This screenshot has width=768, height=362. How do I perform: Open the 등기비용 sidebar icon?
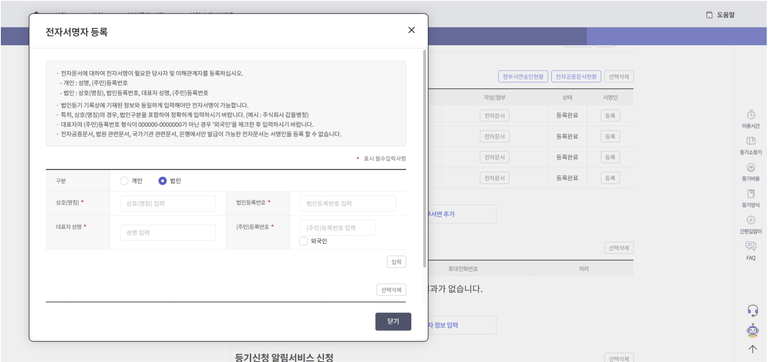pos(751,168)
